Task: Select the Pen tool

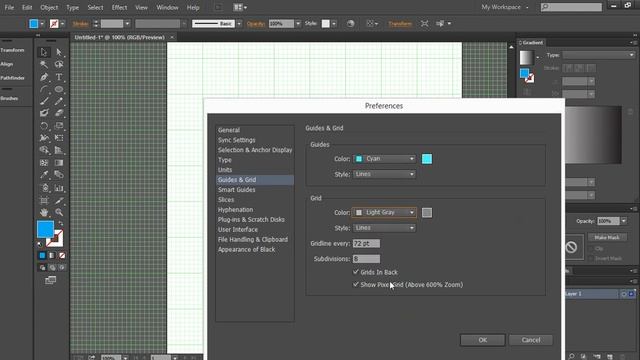Action: pyautogui.click(x=44, y=77)
